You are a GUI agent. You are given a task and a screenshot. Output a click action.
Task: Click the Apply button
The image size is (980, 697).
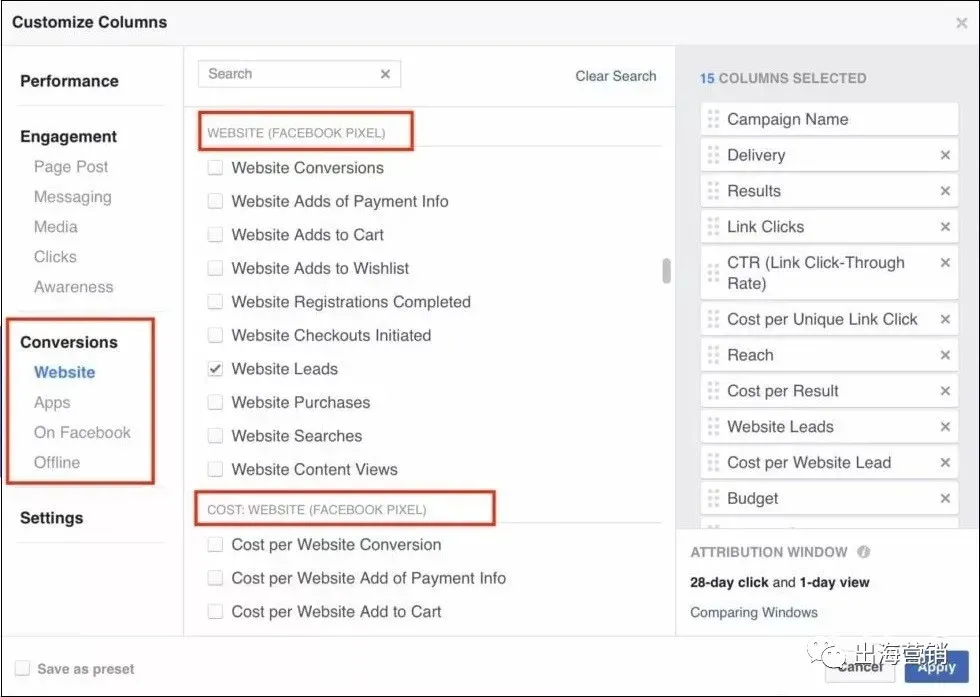click(936, 667)
